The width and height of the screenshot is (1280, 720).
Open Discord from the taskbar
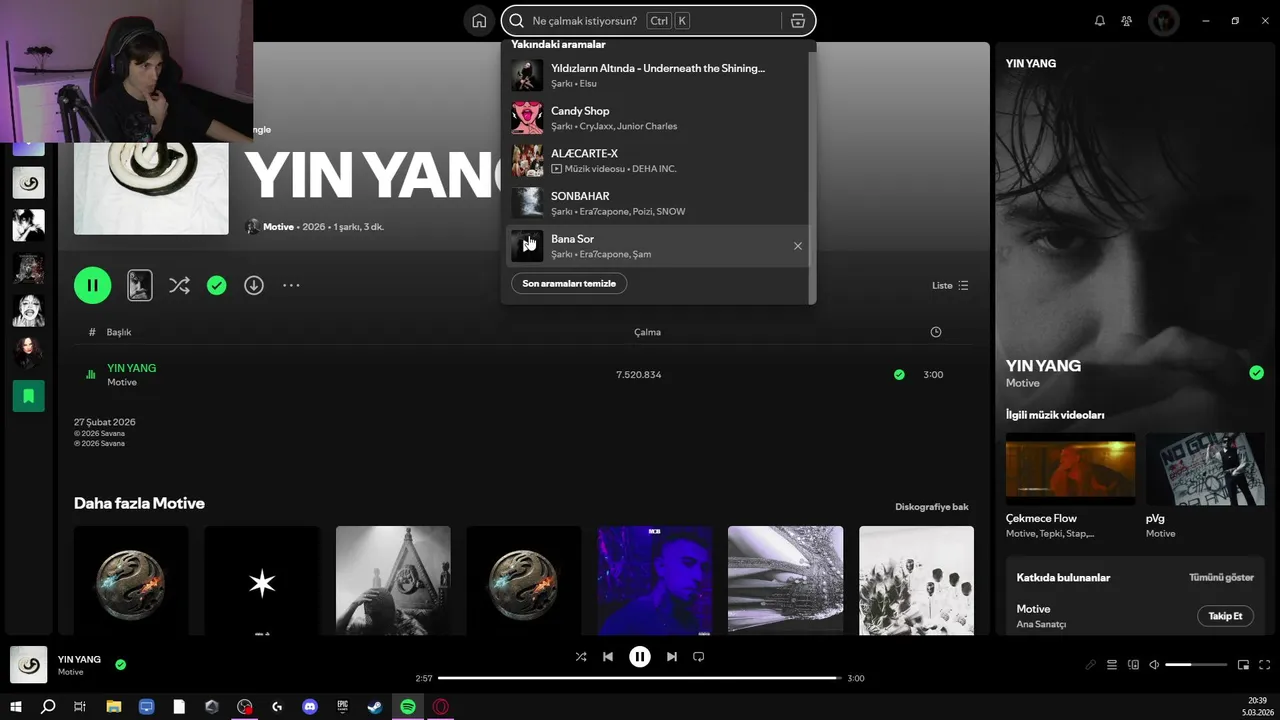310,707
